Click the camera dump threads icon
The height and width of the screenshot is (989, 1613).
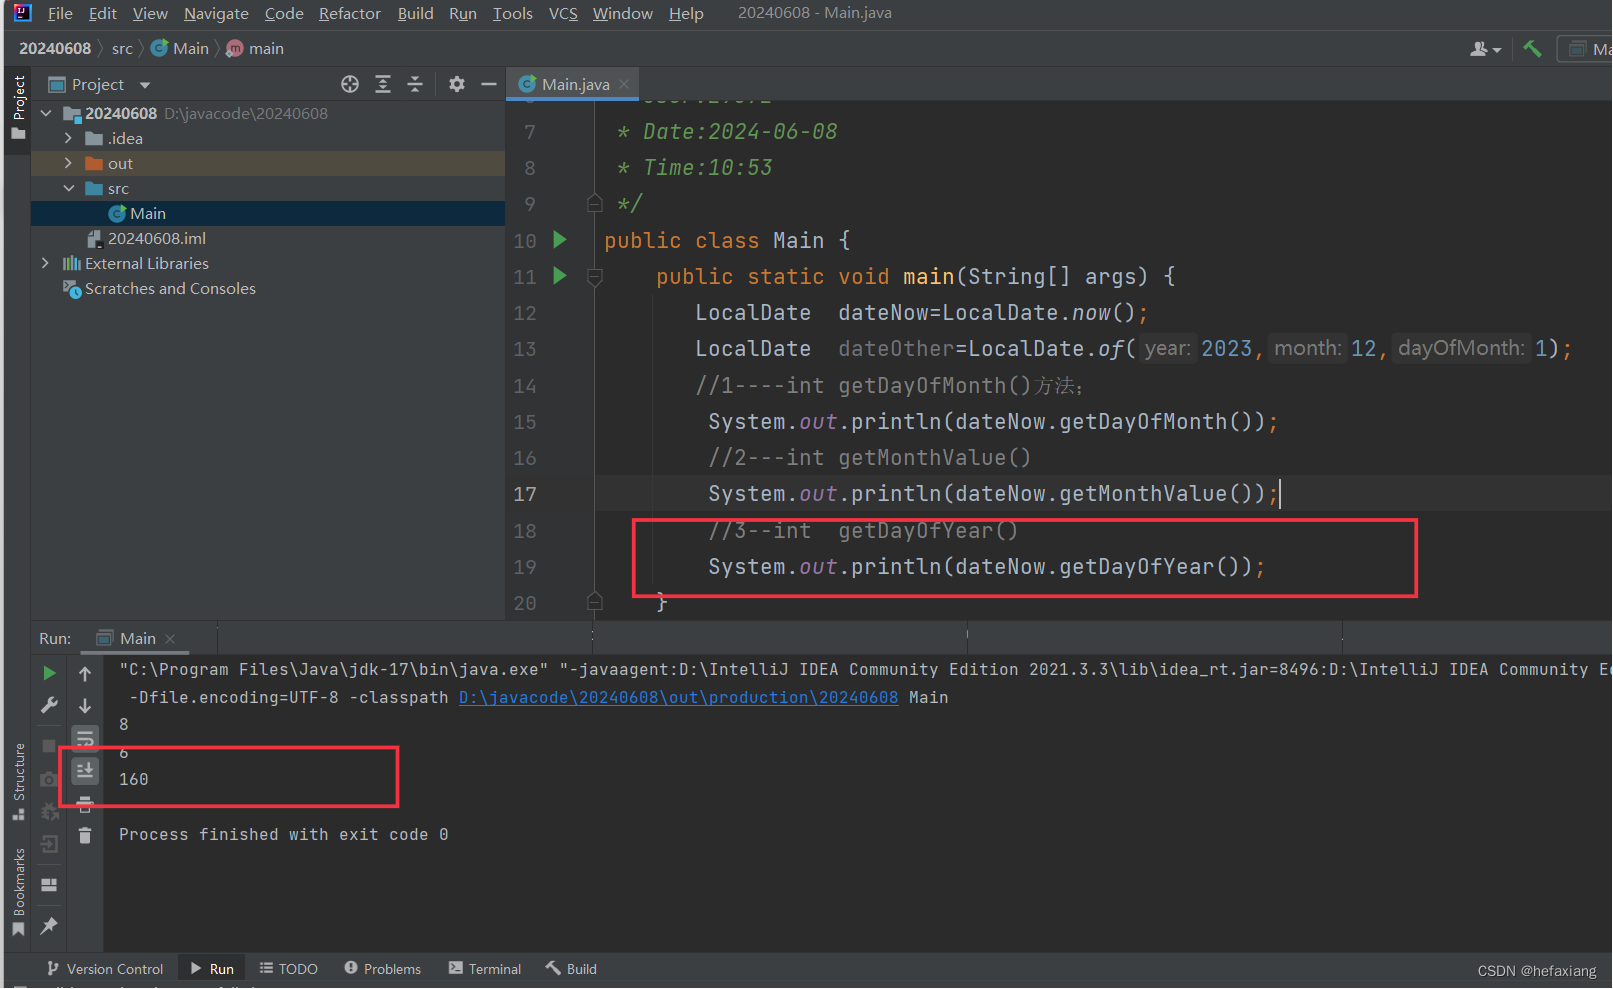pos(49,779)
